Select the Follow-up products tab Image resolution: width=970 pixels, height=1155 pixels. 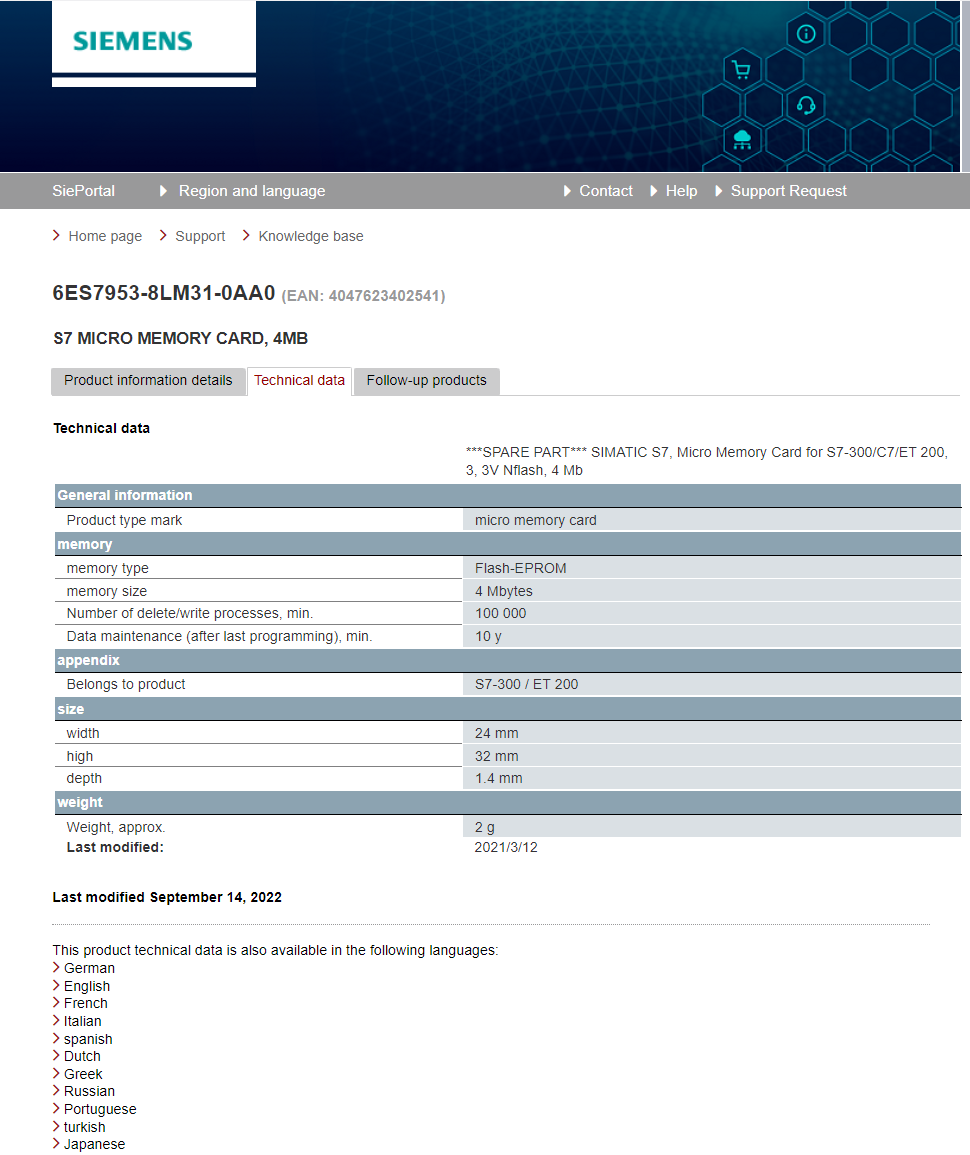point(426,380)
